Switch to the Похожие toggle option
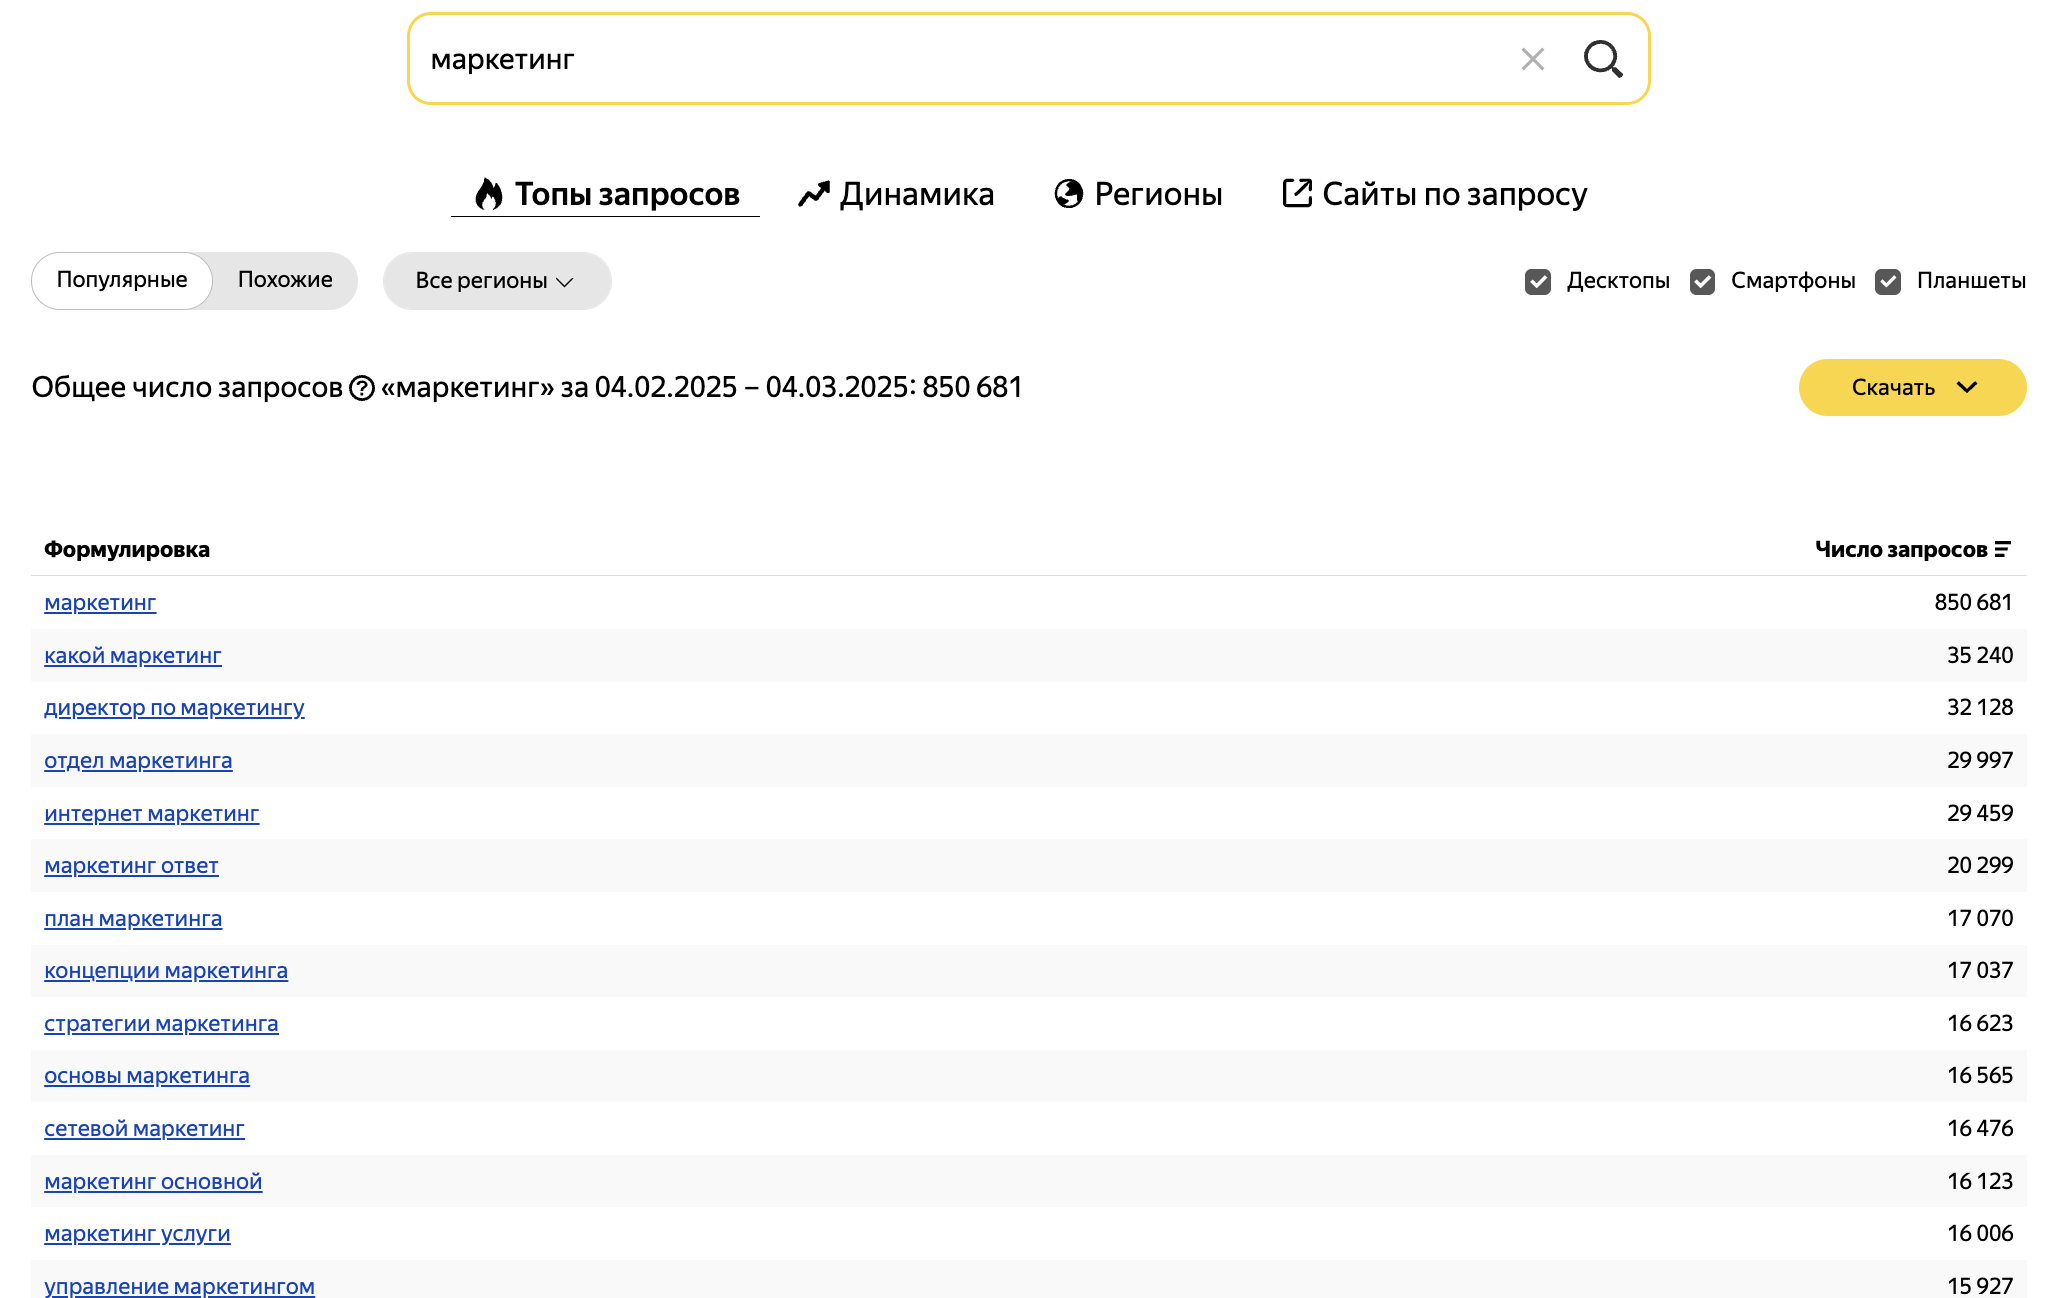This screenshot has height=1298, width=2060. [285, 280]
